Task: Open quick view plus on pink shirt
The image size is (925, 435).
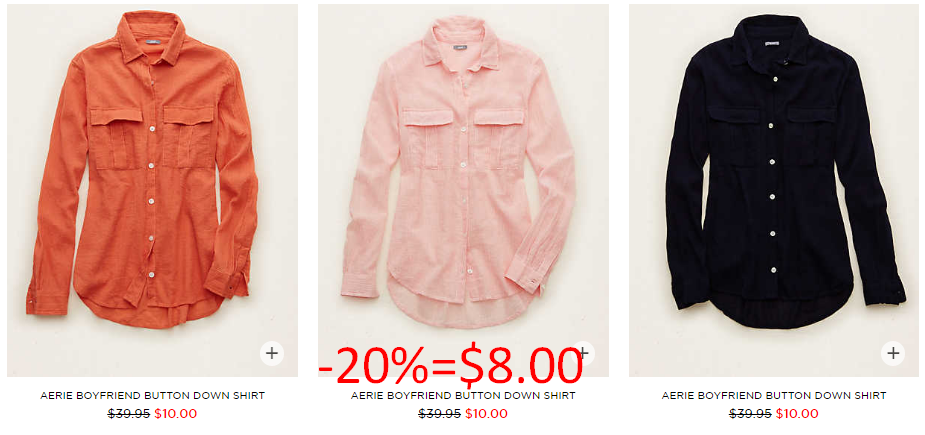Action: [x=583, y=354]
